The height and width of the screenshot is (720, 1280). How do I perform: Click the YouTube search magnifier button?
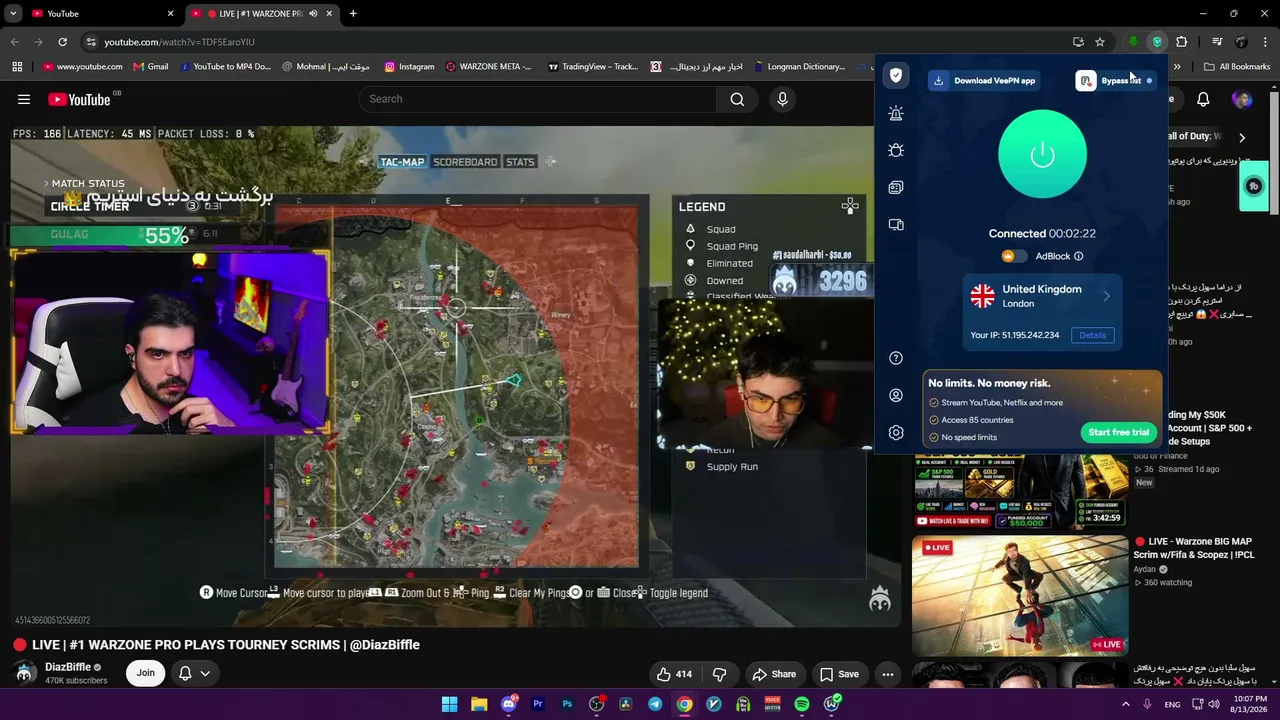click(x=737, y=99)
